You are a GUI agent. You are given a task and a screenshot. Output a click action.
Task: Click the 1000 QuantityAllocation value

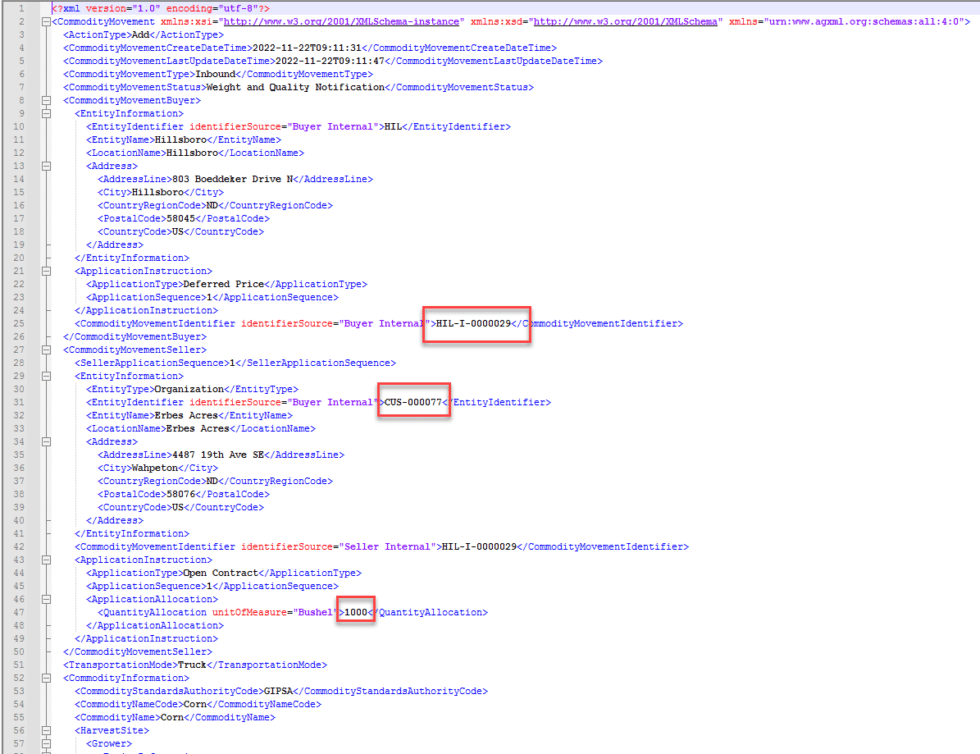[x=356, y=611]
